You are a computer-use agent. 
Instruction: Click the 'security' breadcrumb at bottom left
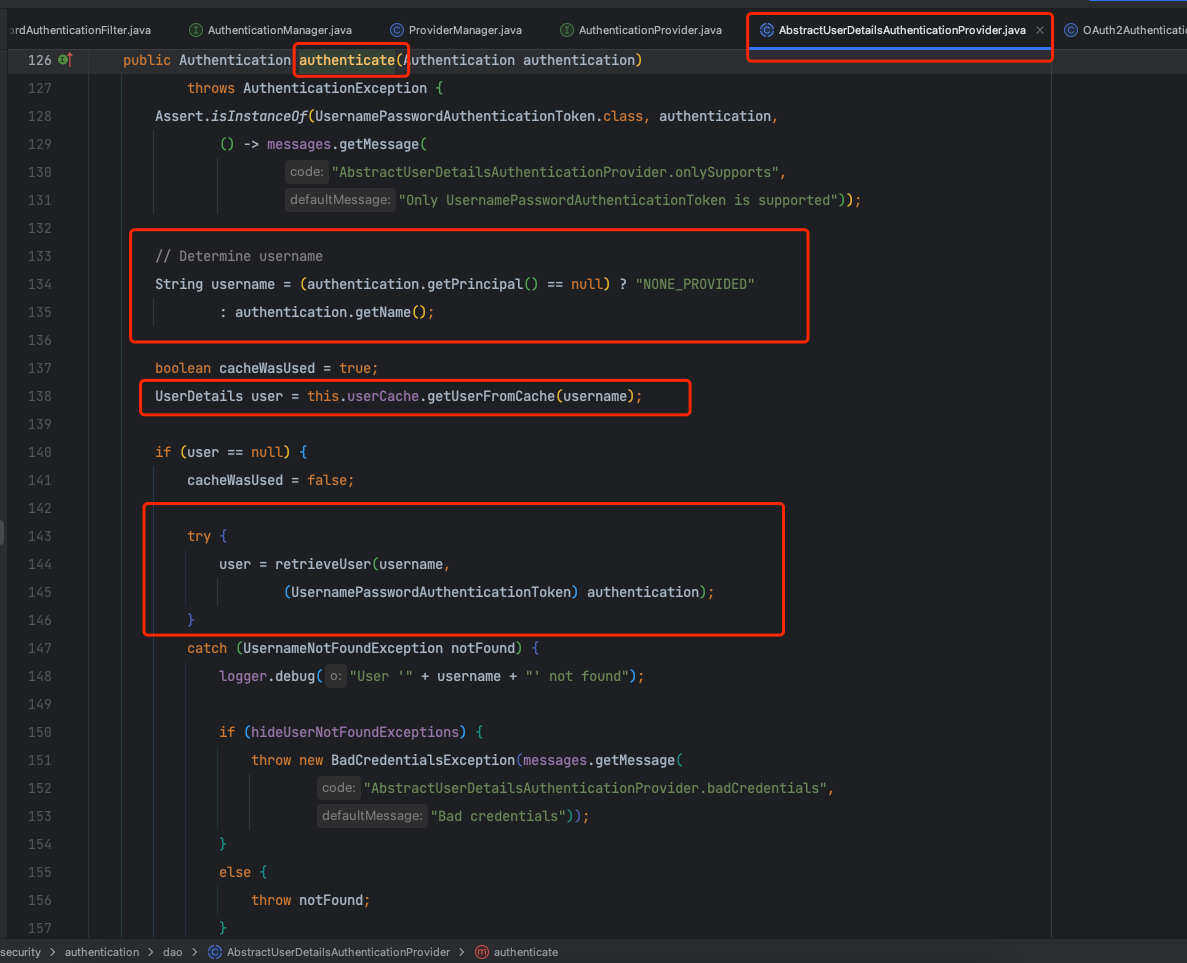[21, 952]
